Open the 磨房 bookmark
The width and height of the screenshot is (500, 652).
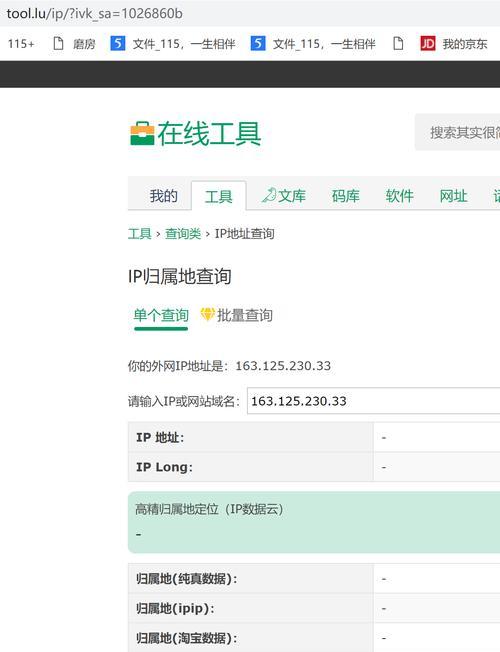pyautogui.click(x=84, y=44)
